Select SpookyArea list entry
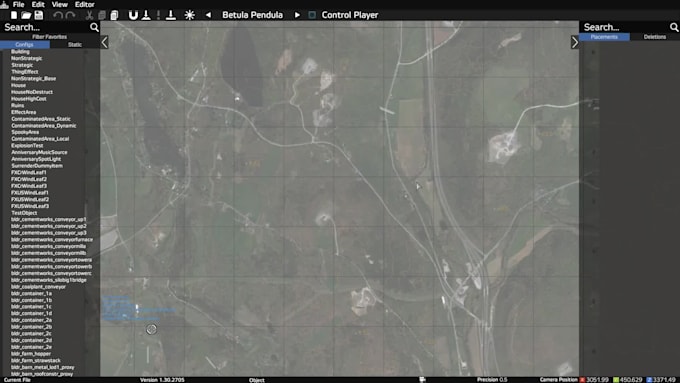This screenshot has height=383, width=680. coord(25,132)
